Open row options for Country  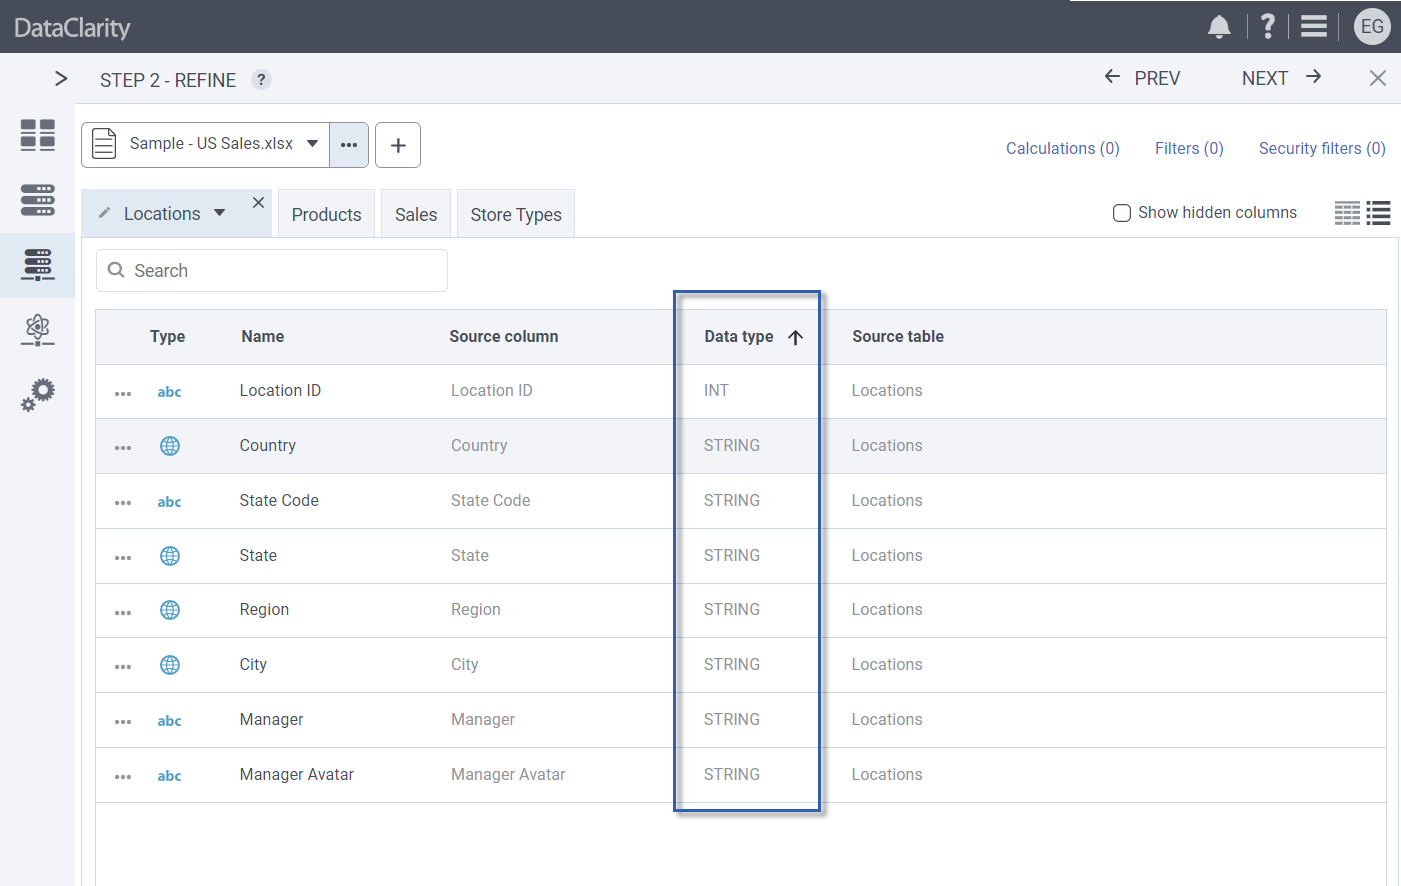point(123,447)
